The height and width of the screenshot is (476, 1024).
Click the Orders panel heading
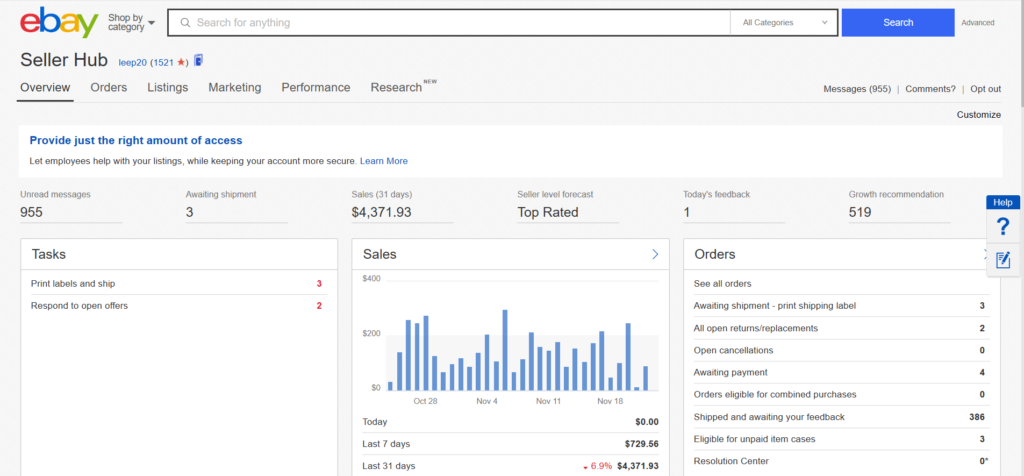click(x=715, y=255)
